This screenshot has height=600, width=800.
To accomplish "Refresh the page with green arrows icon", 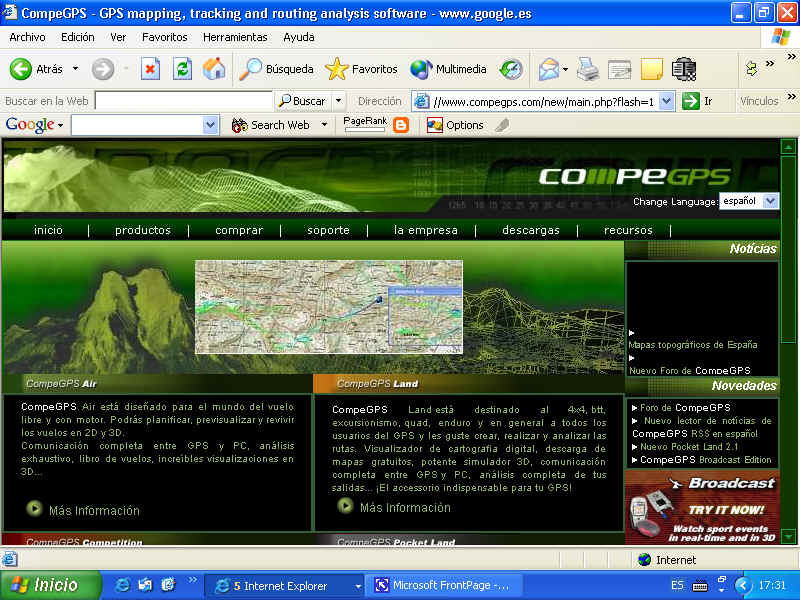I will (182, 69).
